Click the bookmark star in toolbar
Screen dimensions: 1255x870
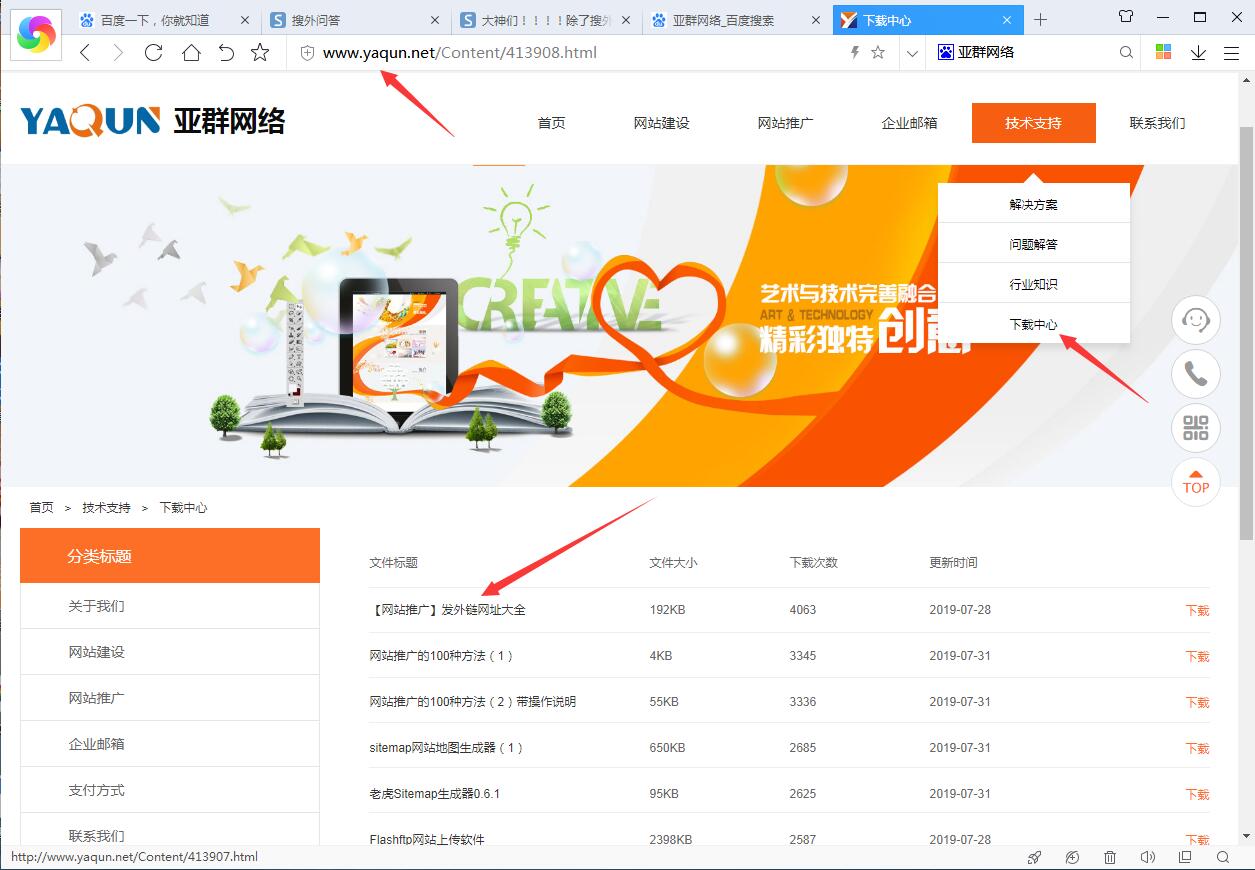click(x=260, y=53)
